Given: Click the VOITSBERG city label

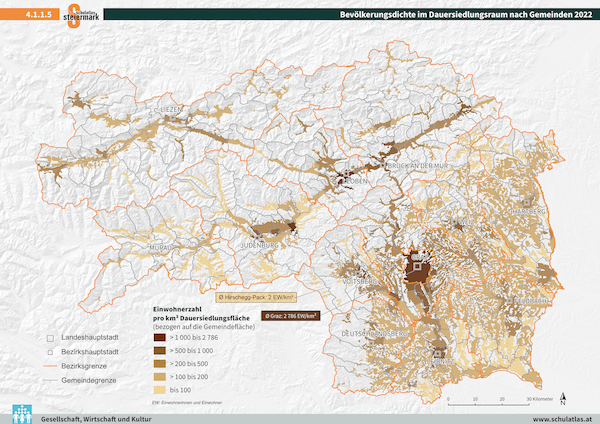Looking at the screenshot, I should (x=360, y=282).
